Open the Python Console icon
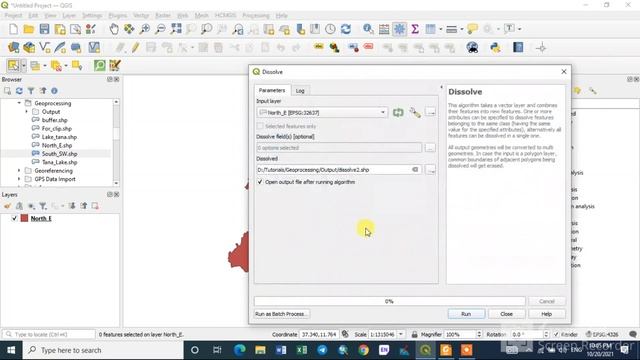 495,48
